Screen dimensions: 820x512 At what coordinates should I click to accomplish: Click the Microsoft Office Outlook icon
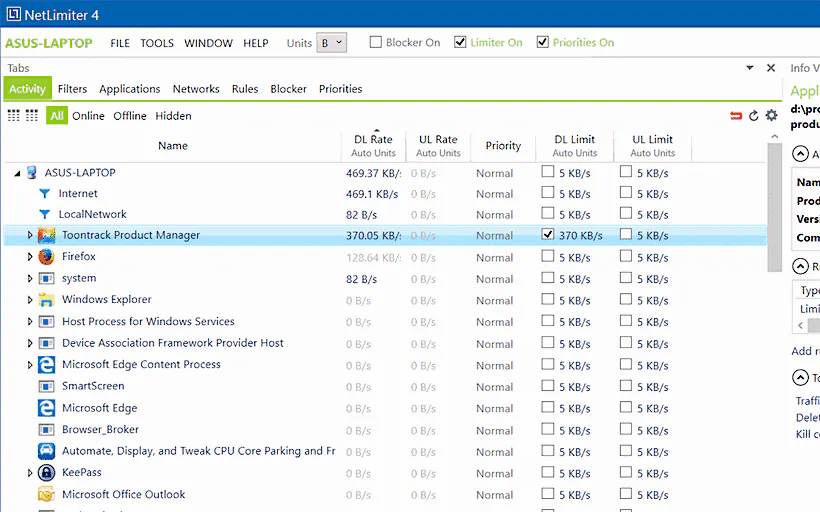pos(47,494)
